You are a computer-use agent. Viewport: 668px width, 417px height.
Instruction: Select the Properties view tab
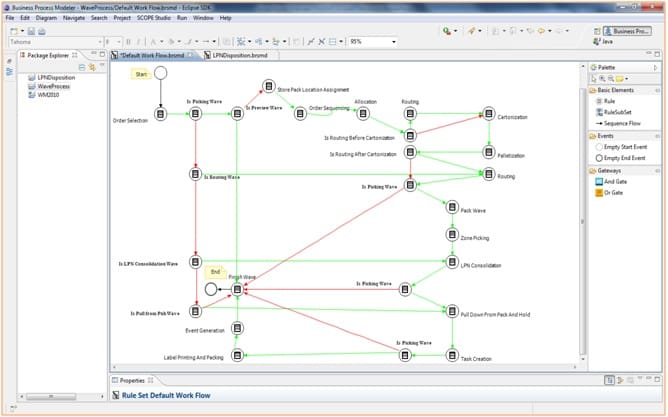(x=132, y=380)
